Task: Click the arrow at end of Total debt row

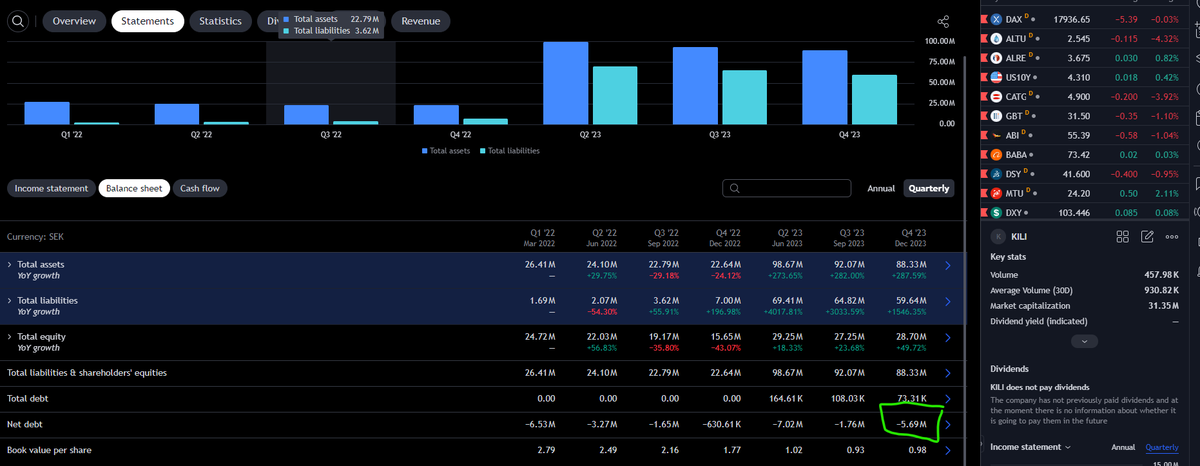Action: [948, 399]
